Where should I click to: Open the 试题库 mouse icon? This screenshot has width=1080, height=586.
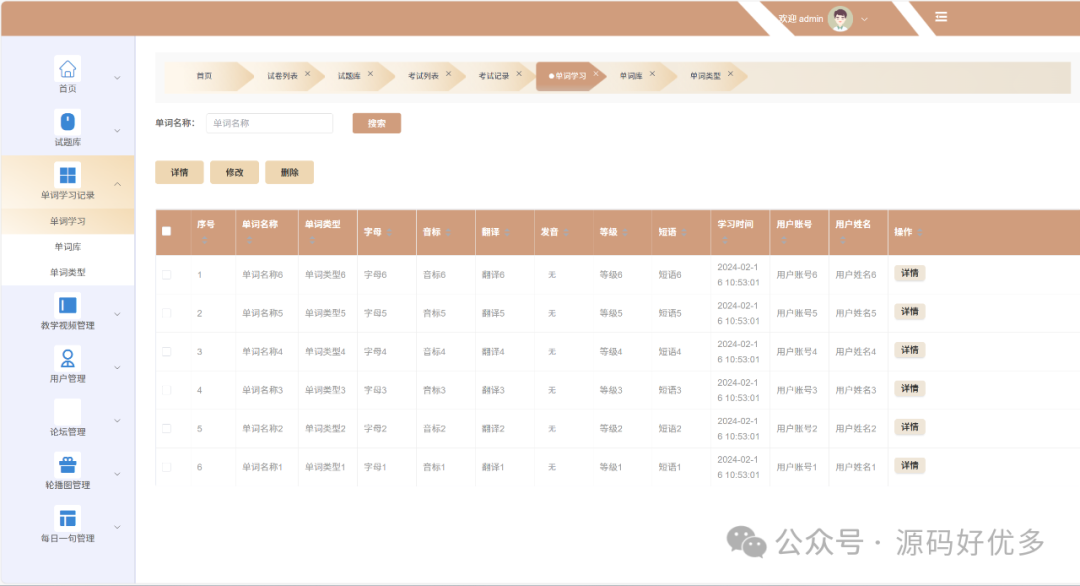click(67, 122)
